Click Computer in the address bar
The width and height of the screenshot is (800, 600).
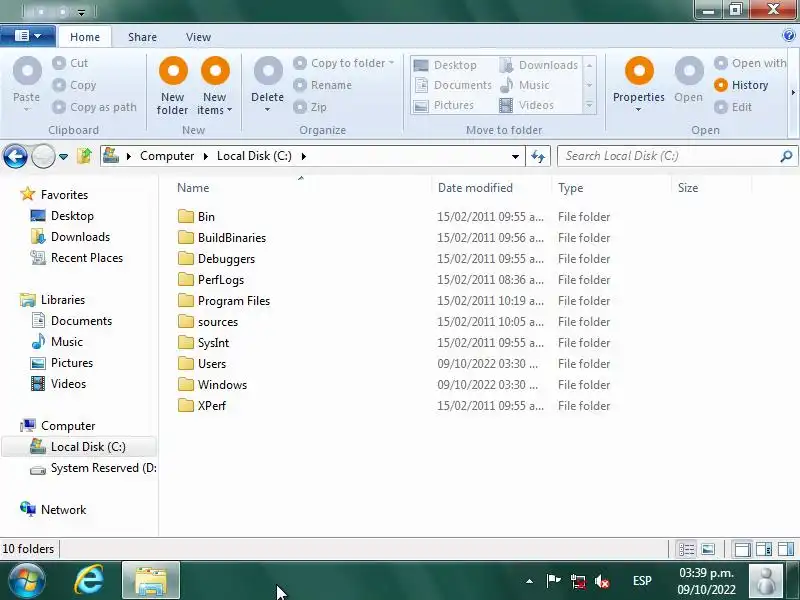pos(167,156)
